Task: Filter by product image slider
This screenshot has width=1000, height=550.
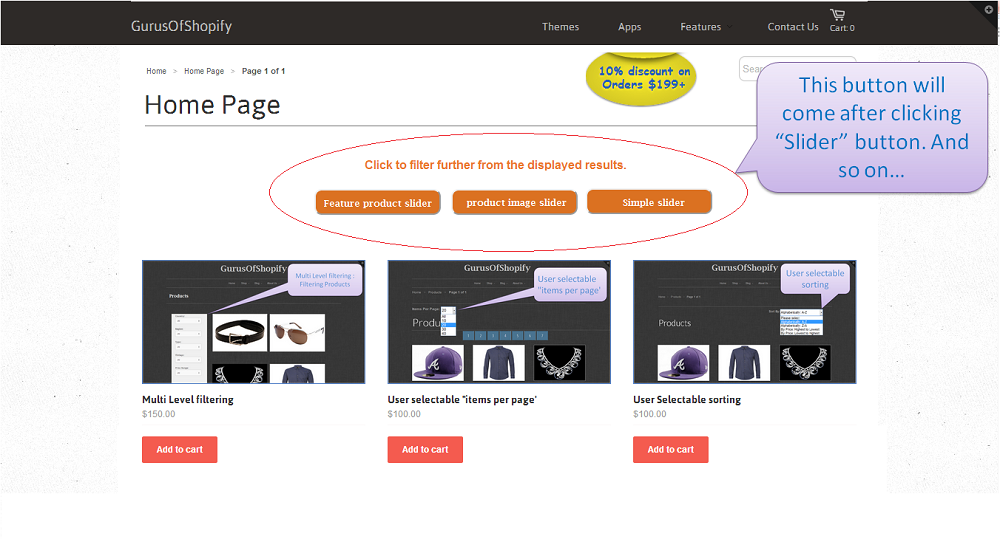Action: coord(515,202)
